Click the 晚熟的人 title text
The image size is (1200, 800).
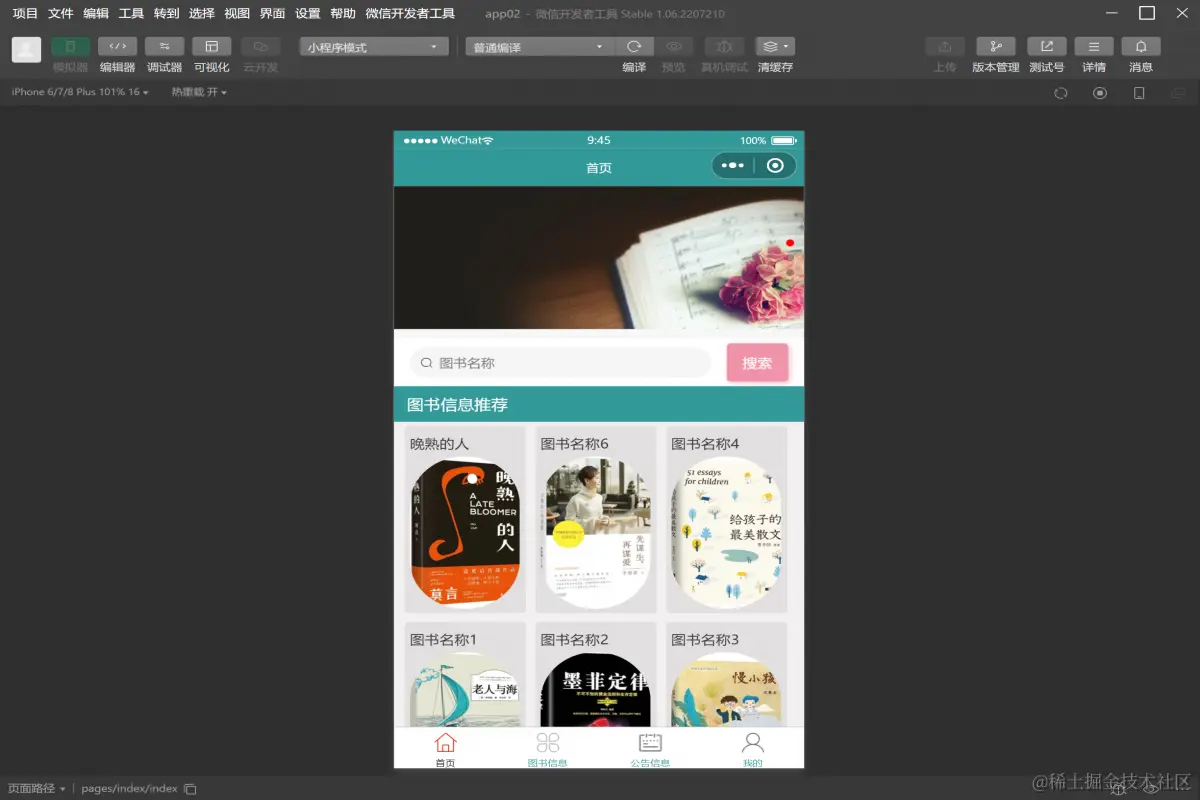pos(439,443)
